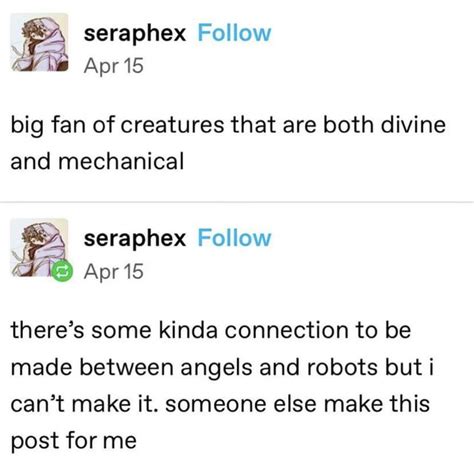Open seraphex avatar on the reblogged post
Screen dimensions: 474x469
(x=39, y=247)
